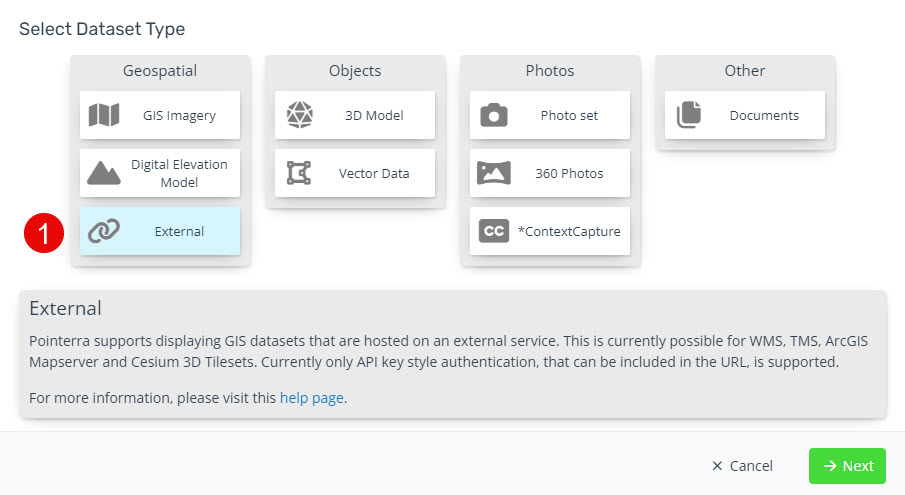Screen dimensions: 905x495
Task: Open the help page link
Action: [x=312, y=398]
